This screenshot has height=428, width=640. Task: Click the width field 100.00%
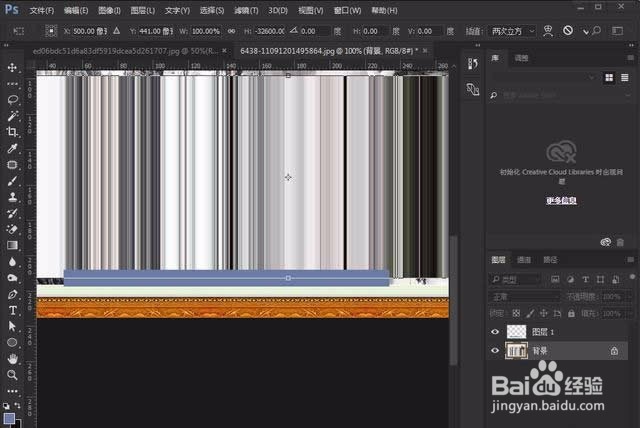[206, 31]
